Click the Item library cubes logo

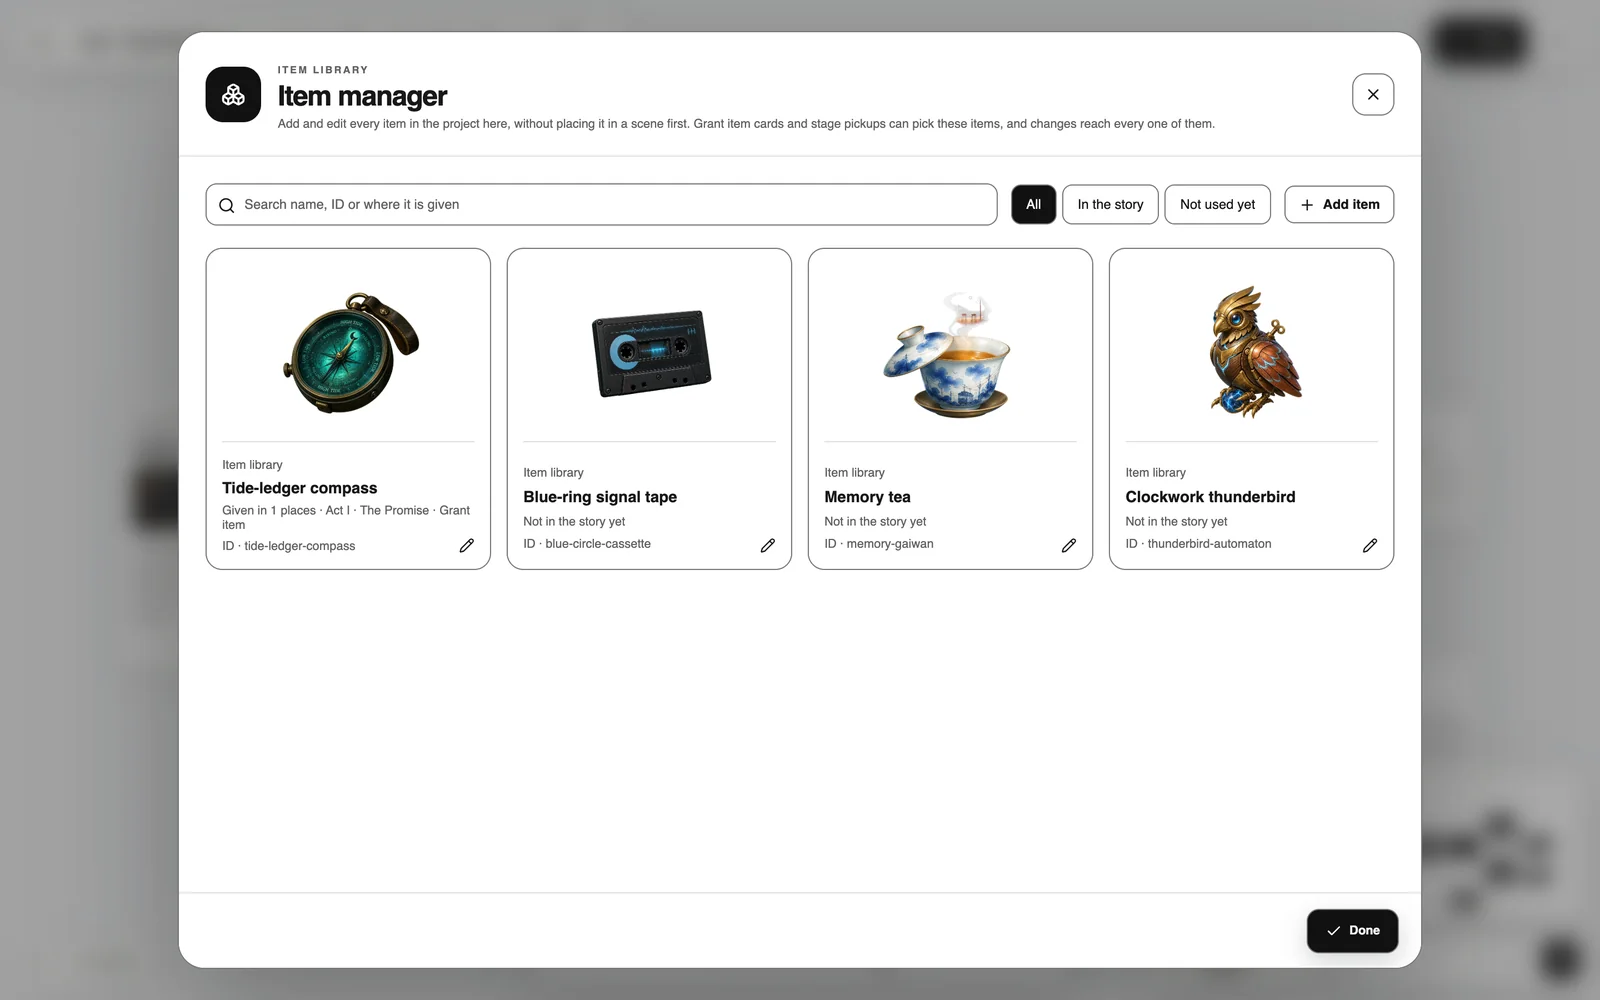(233, 94)
